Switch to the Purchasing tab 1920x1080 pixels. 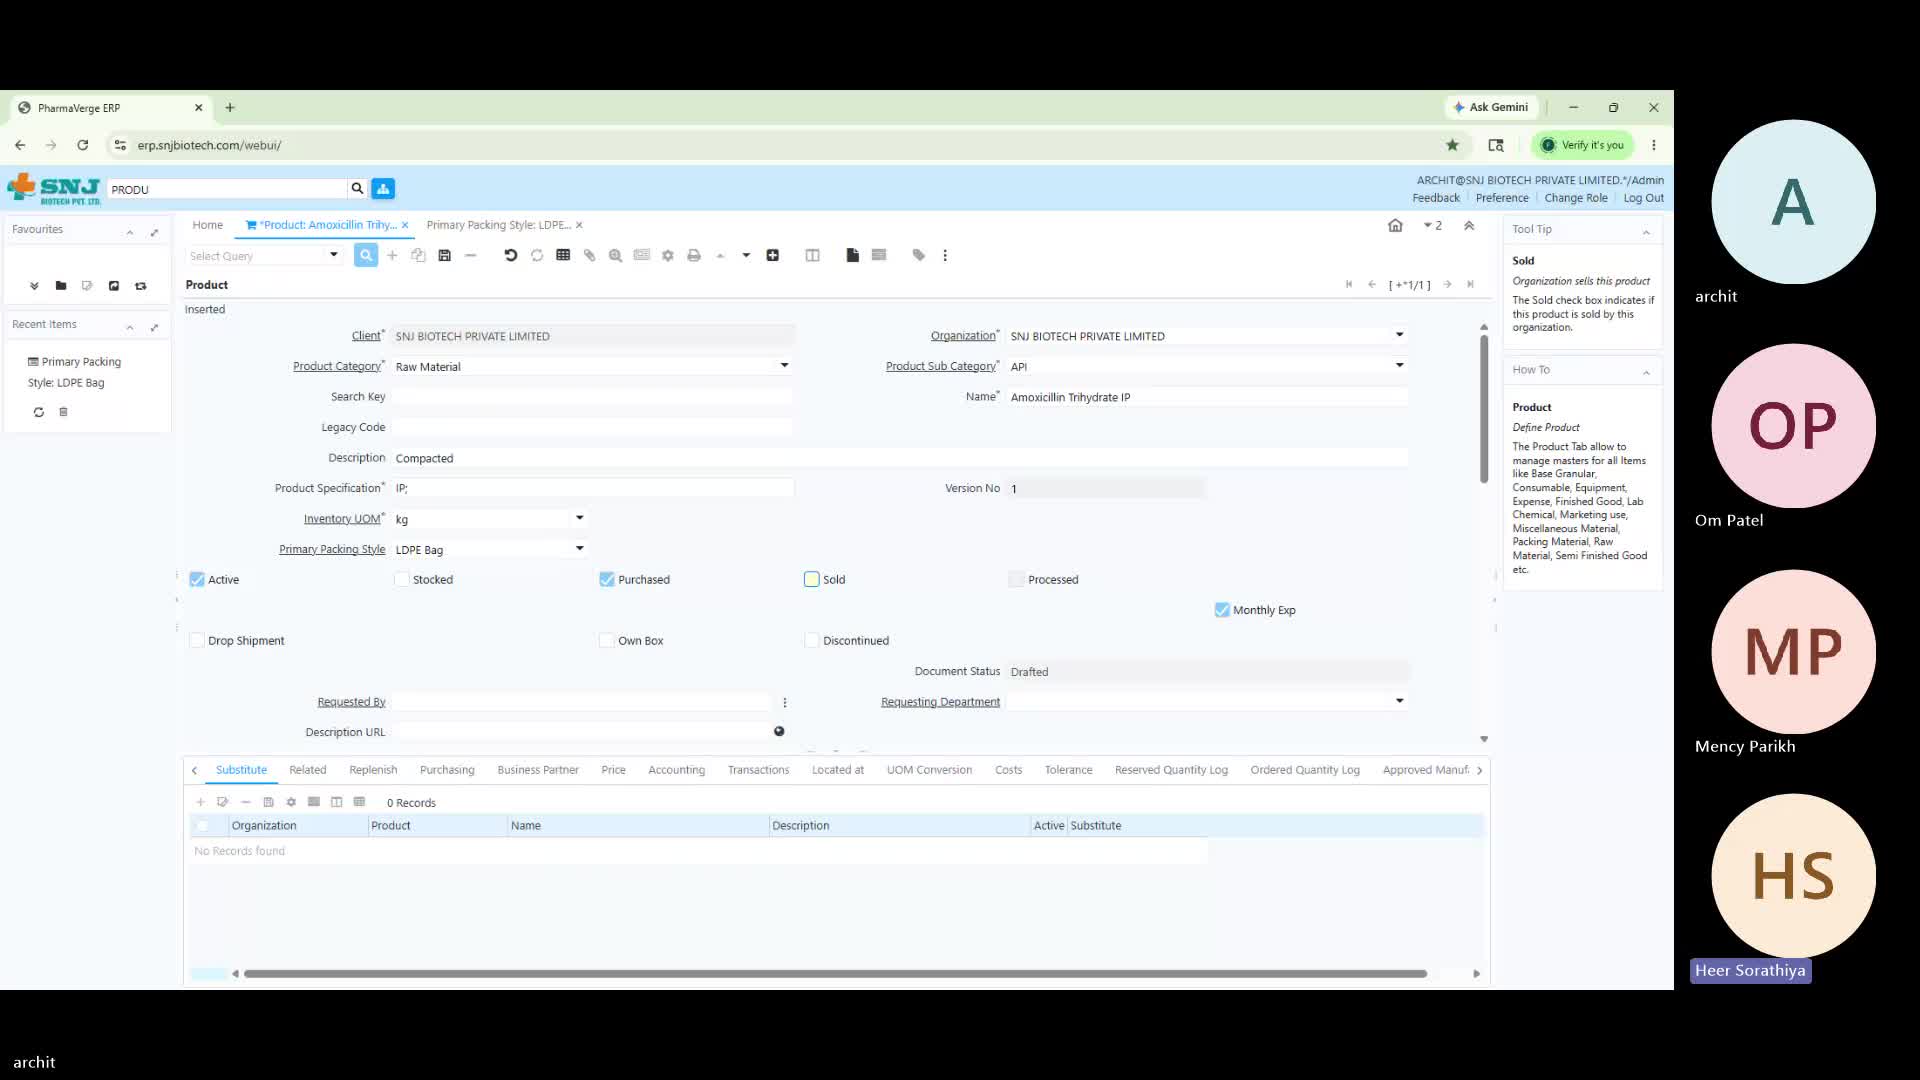click(447, 770)
